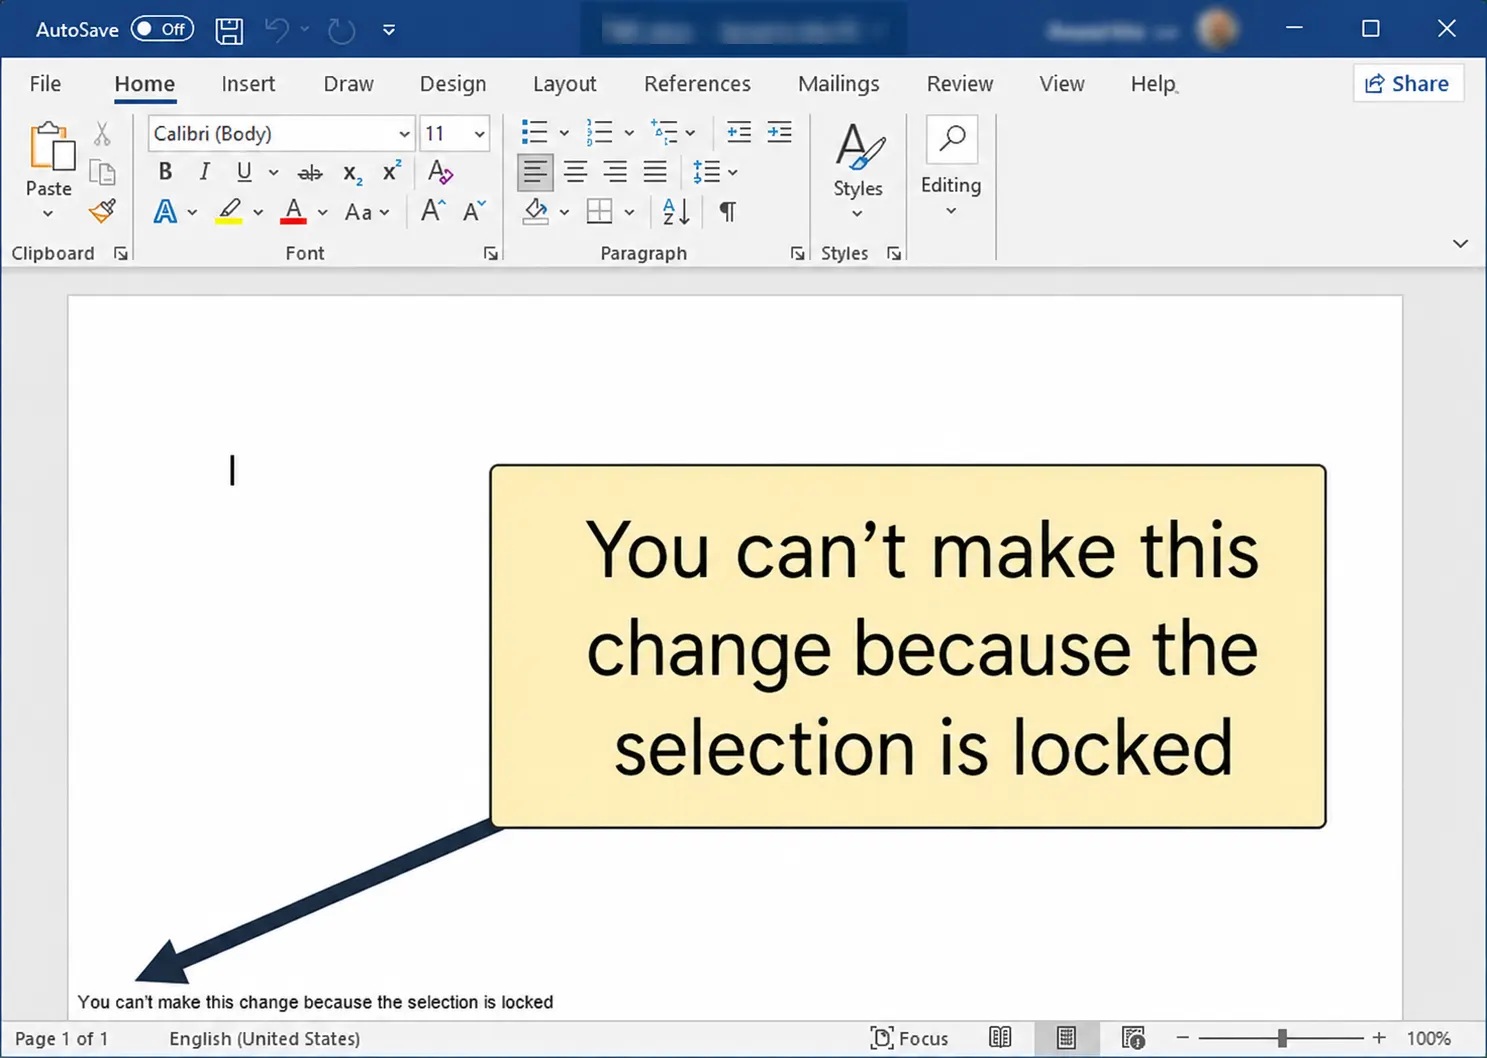Open the Styles gallery button
This screenshot has height=1058, width=1487.
858,170
